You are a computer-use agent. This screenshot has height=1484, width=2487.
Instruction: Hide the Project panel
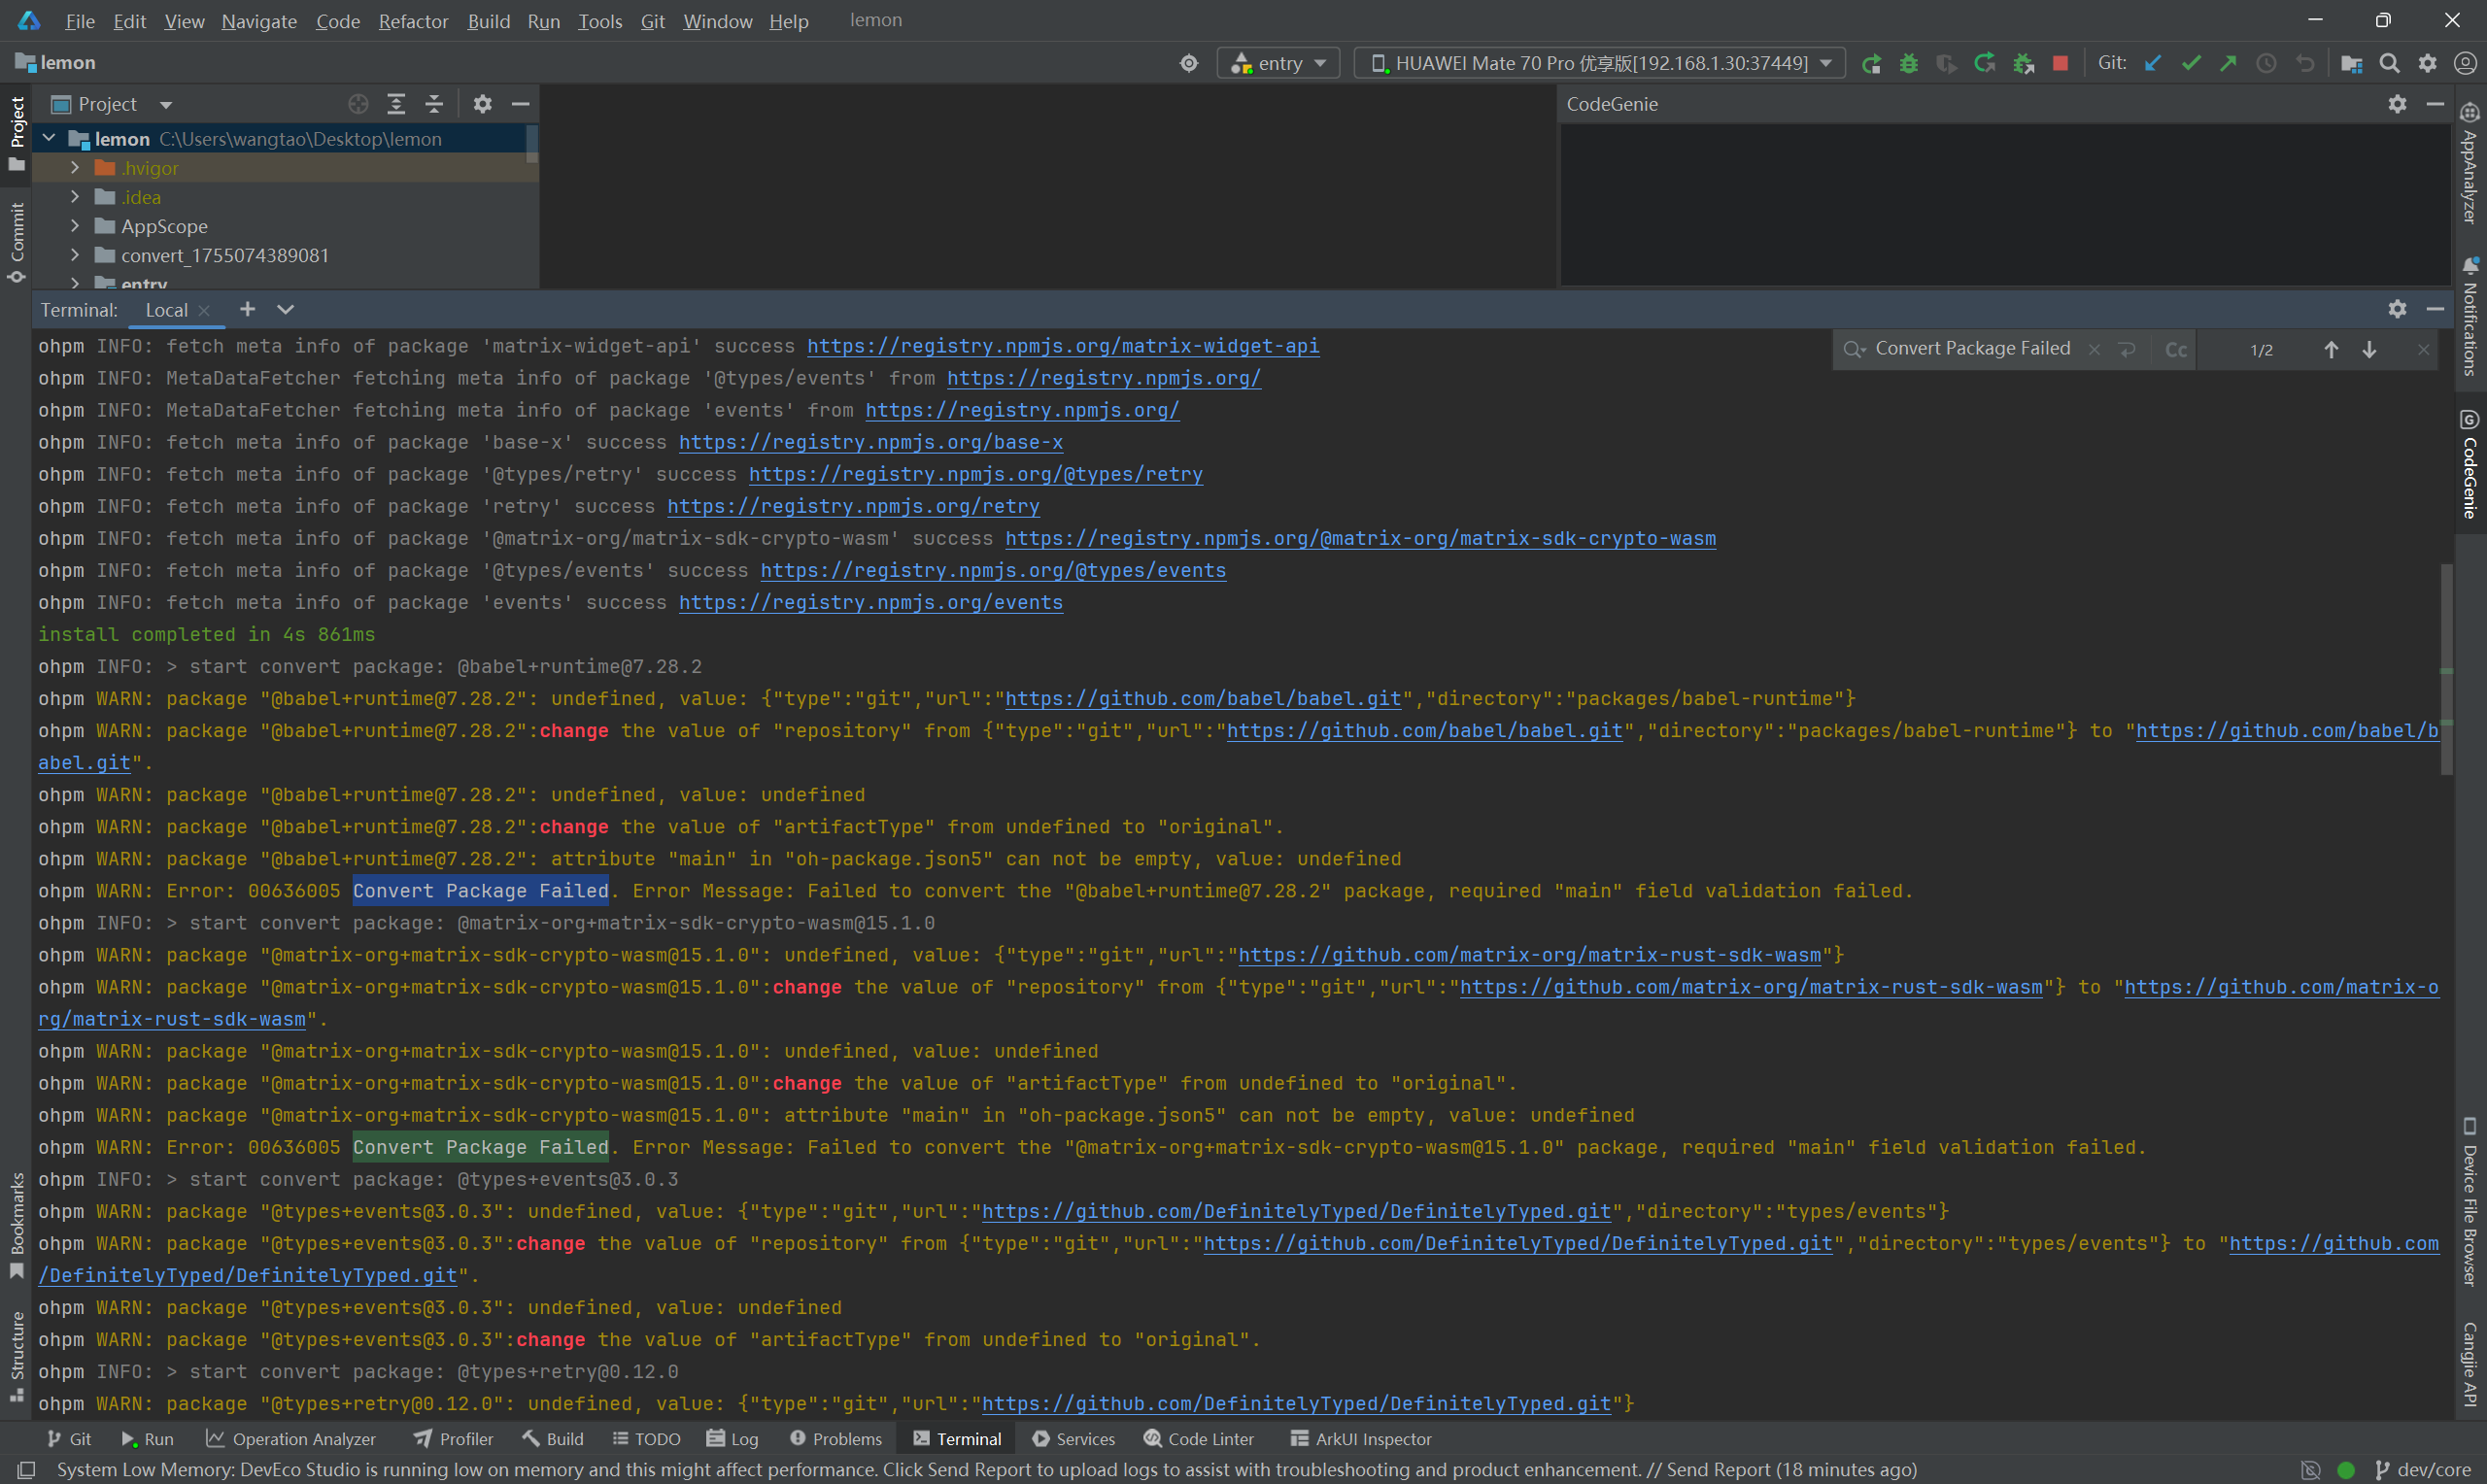coord(520,104)
